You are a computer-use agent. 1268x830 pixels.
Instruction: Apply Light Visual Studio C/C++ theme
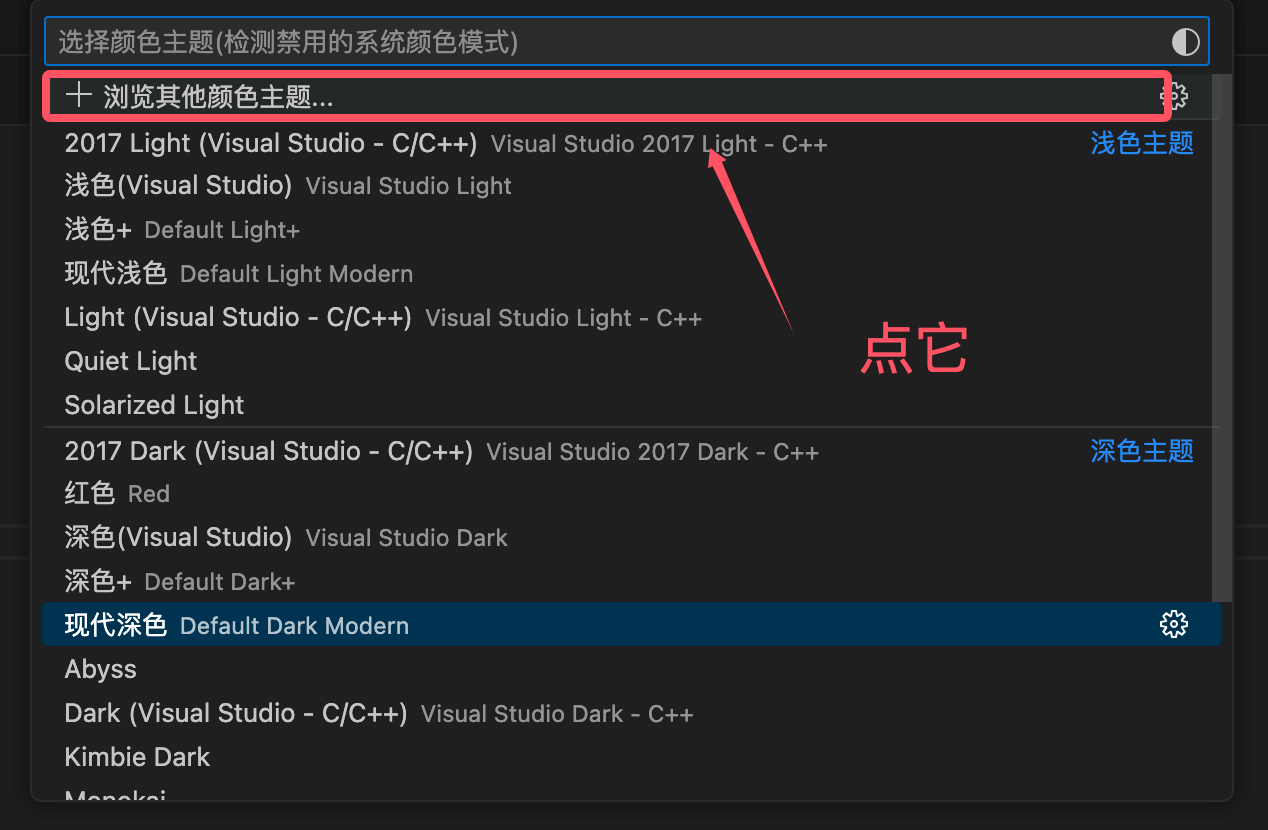coord(238,318)
